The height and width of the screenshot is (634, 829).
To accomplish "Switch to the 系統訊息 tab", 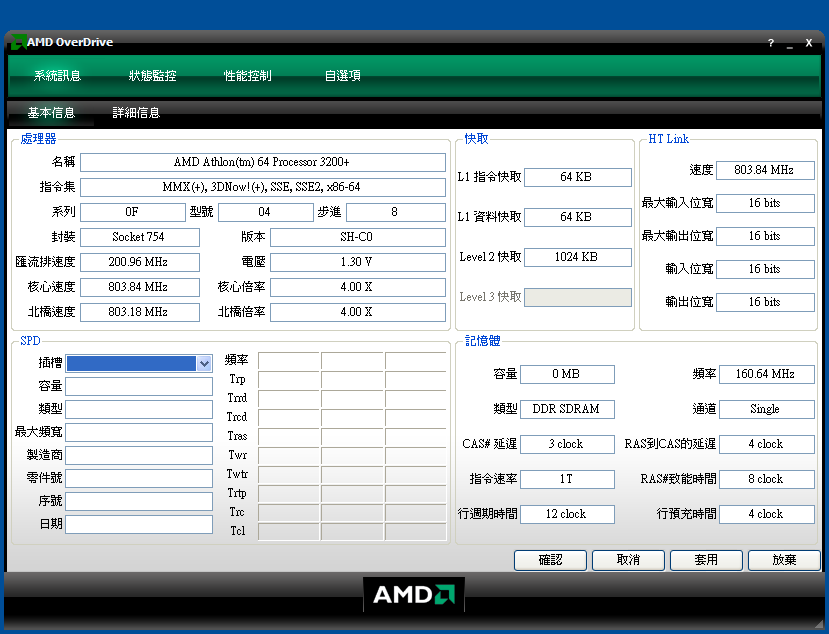I will click(57, 76).
